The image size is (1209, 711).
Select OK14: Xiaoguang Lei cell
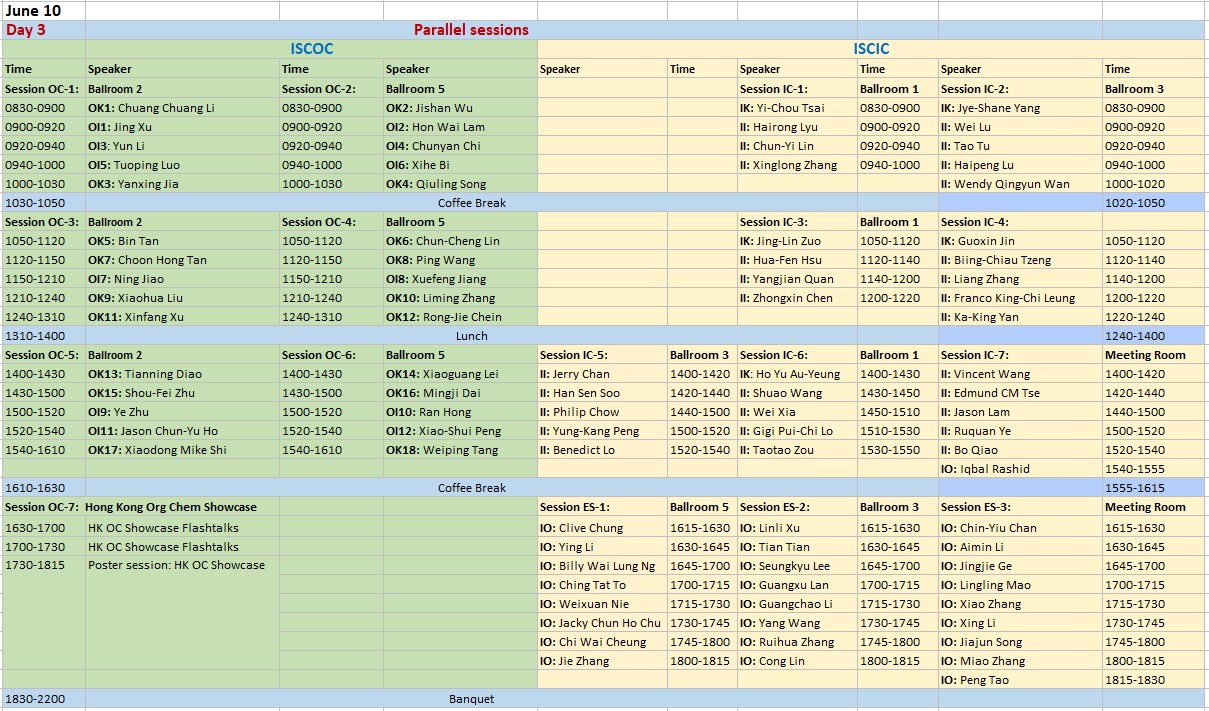click(460, 374)
